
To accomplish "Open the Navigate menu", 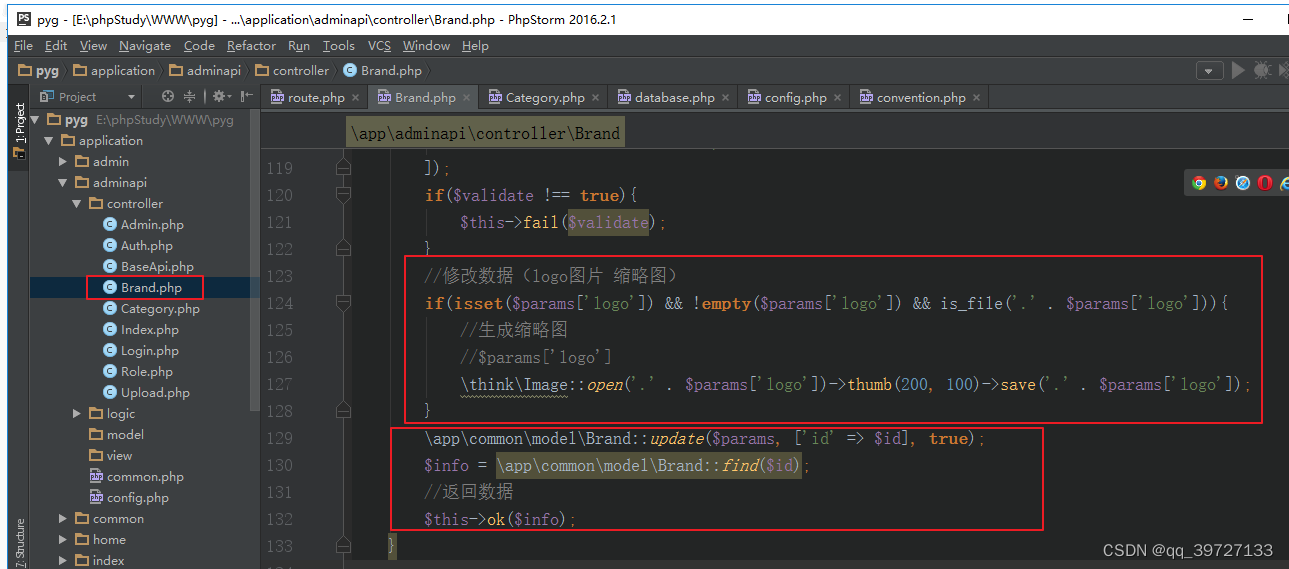I will click(x=144, y=46).
